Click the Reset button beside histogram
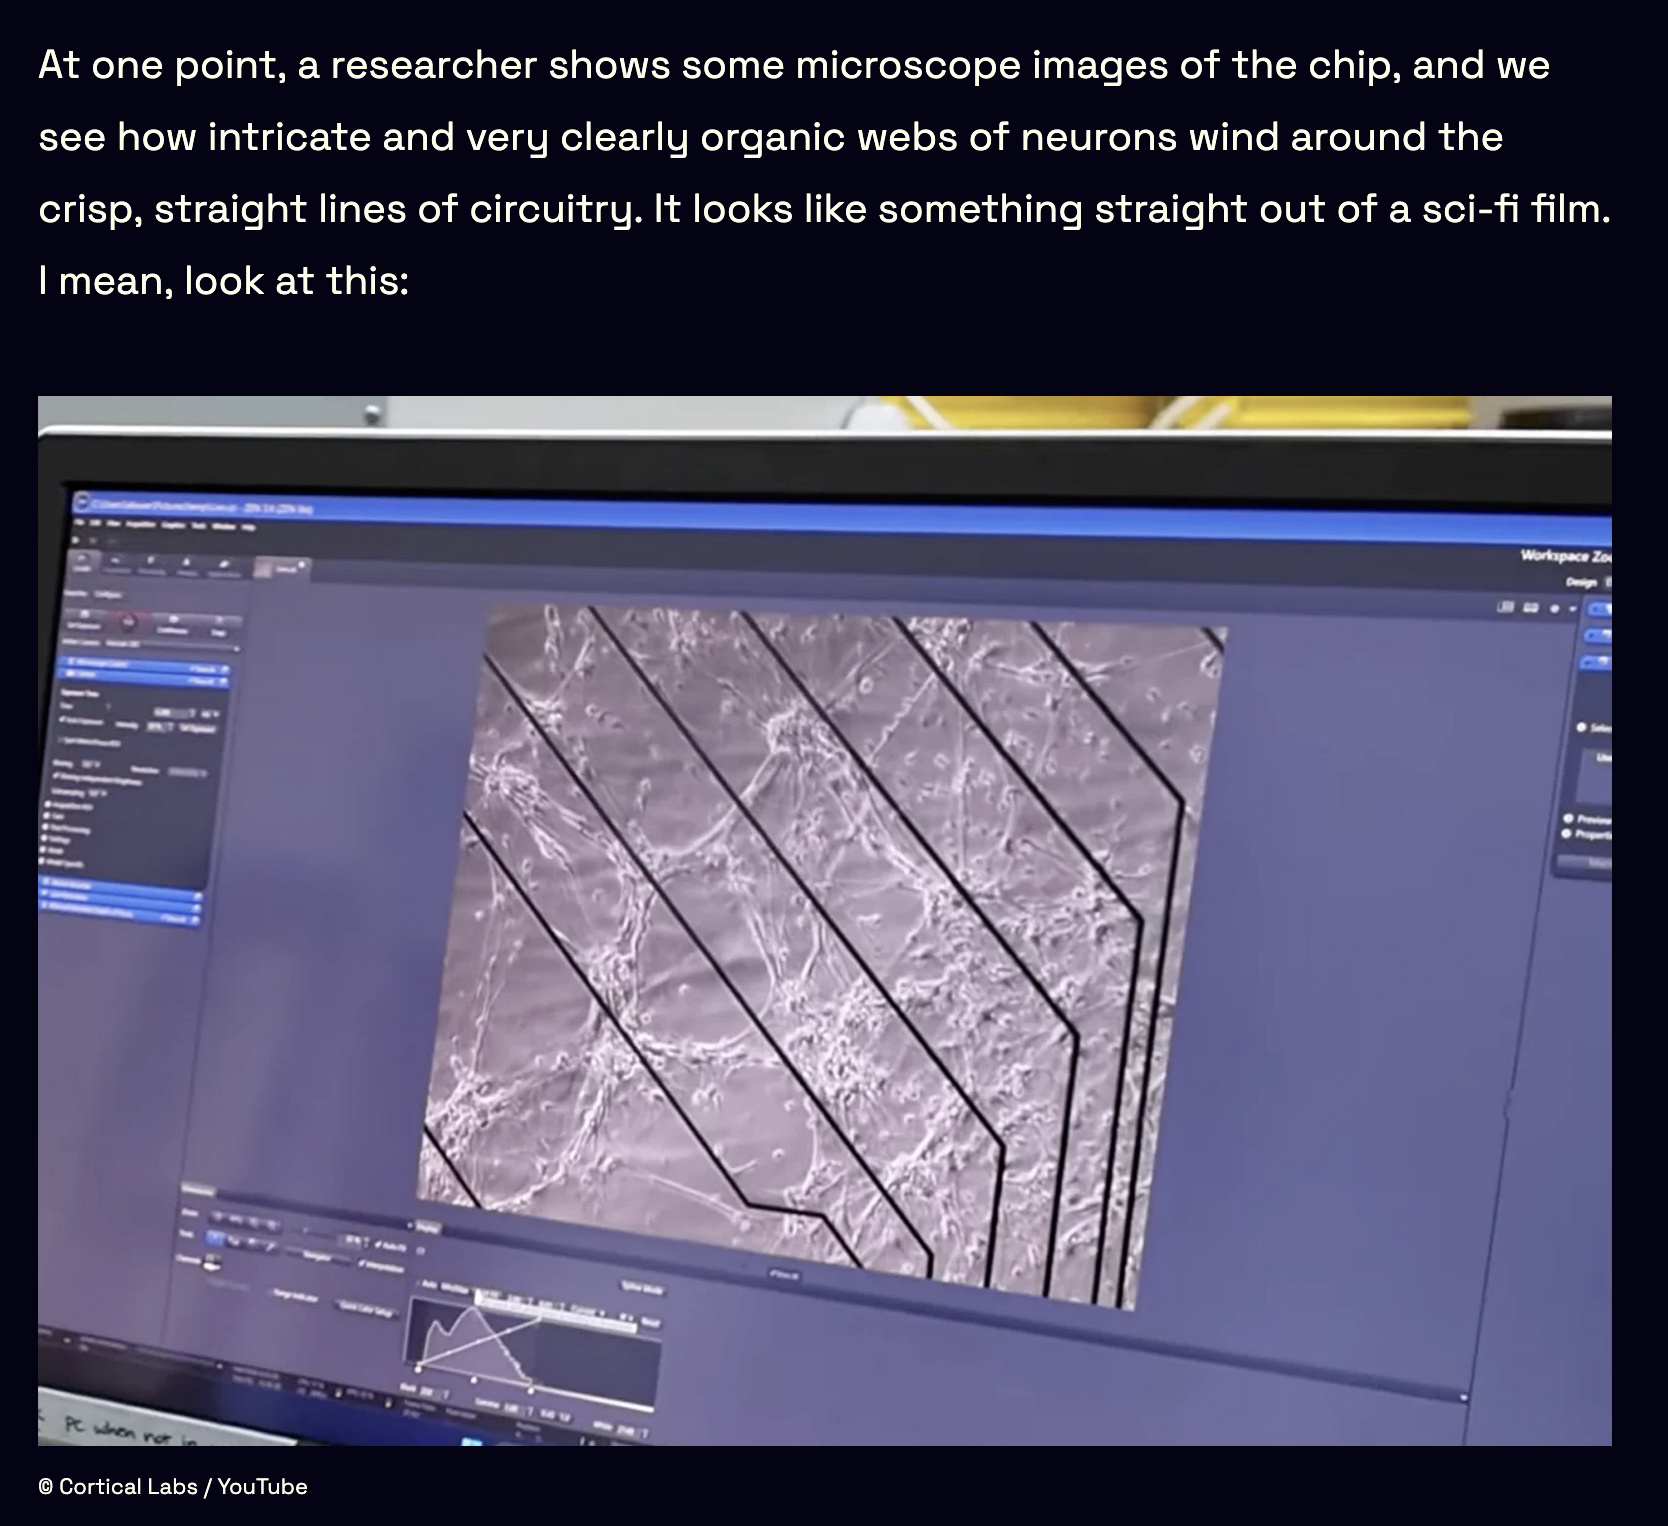The width and height of the screenshot is (1668, 1526). [x=651, y=1323]
